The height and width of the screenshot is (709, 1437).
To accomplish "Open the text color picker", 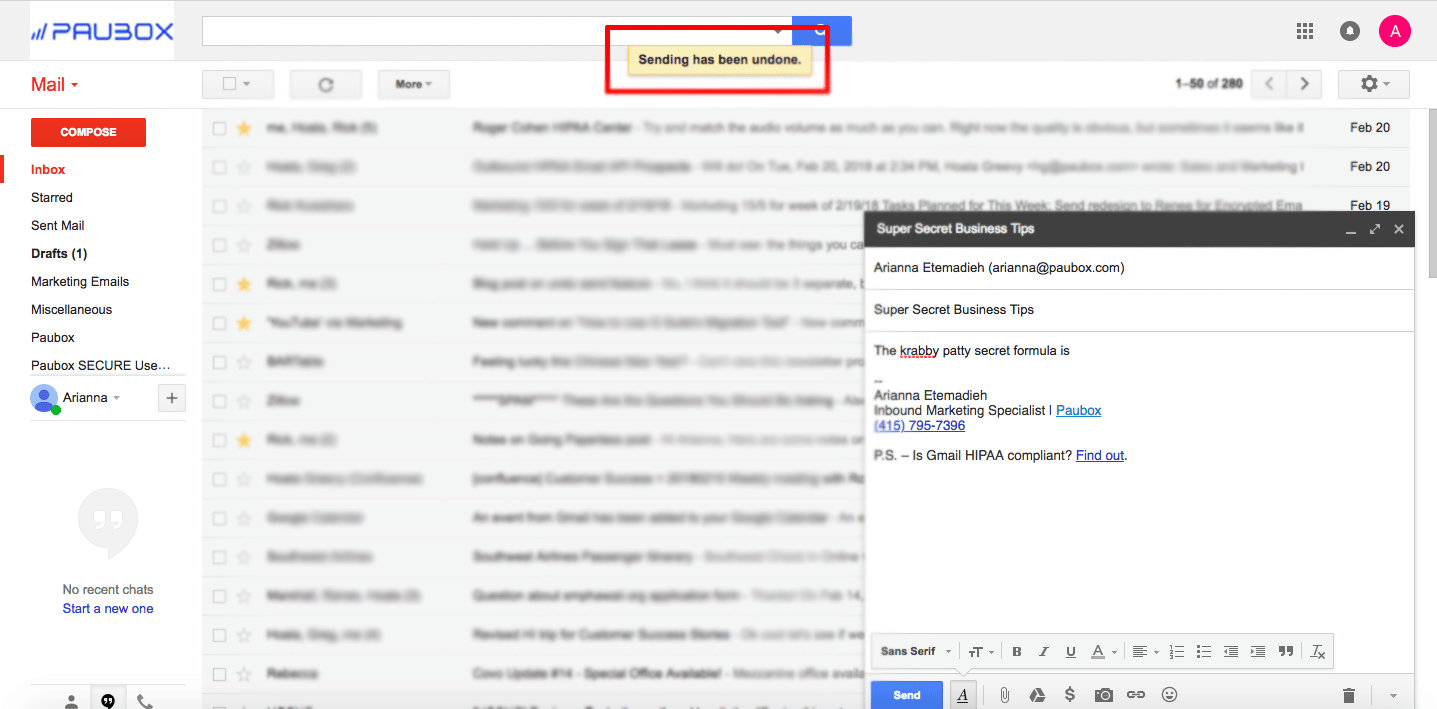I will 1100,651.
